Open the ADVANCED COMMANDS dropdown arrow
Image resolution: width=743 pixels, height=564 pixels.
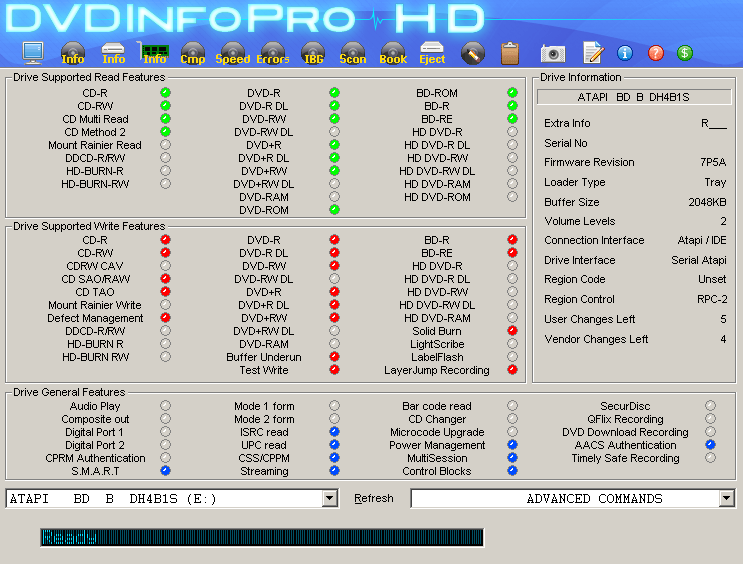click(x=726, y=498)
